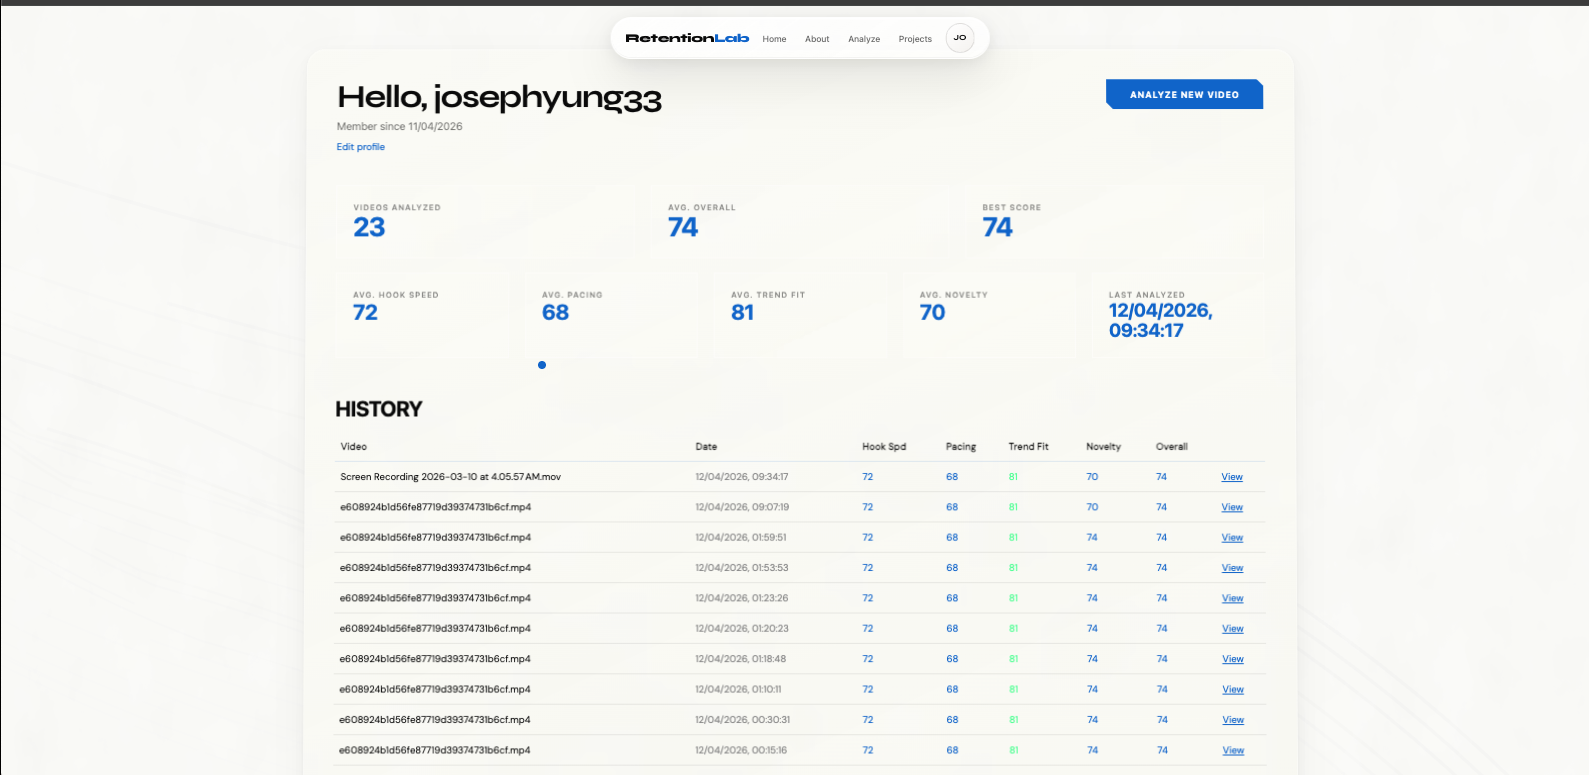Image resolution: width=1589 pixels, height=775 pixels.
Task: Click the Last Analyzed date value
Action: point(1160,320)
